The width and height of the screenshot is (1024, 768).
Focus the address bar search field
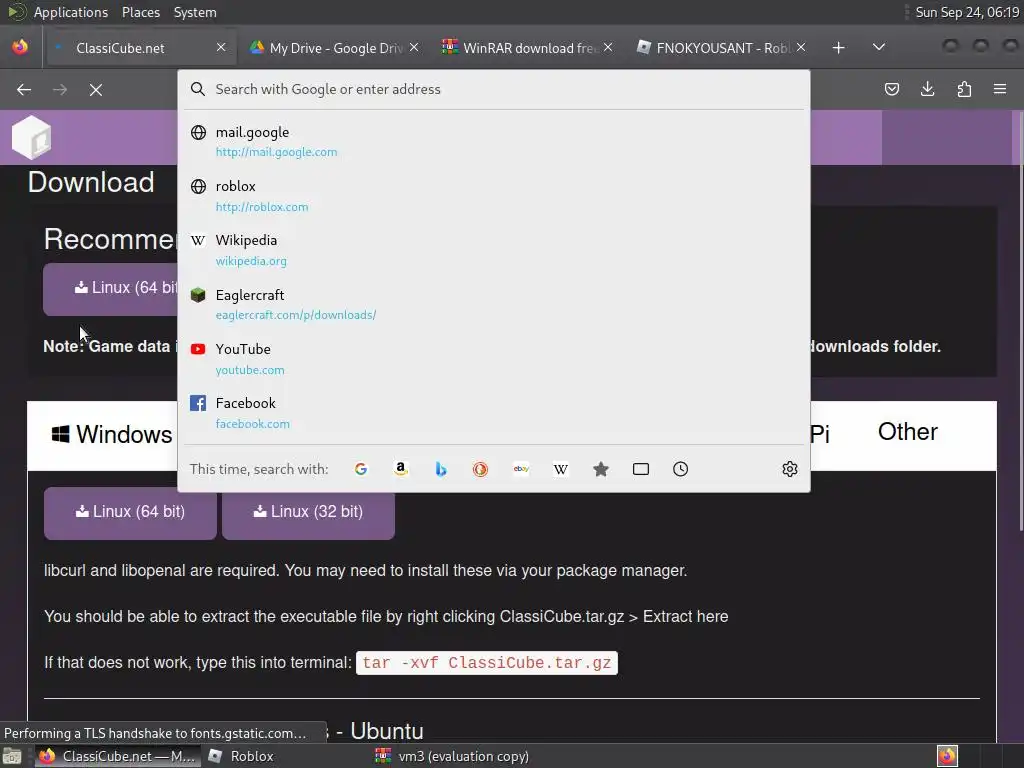pos(494,89)
